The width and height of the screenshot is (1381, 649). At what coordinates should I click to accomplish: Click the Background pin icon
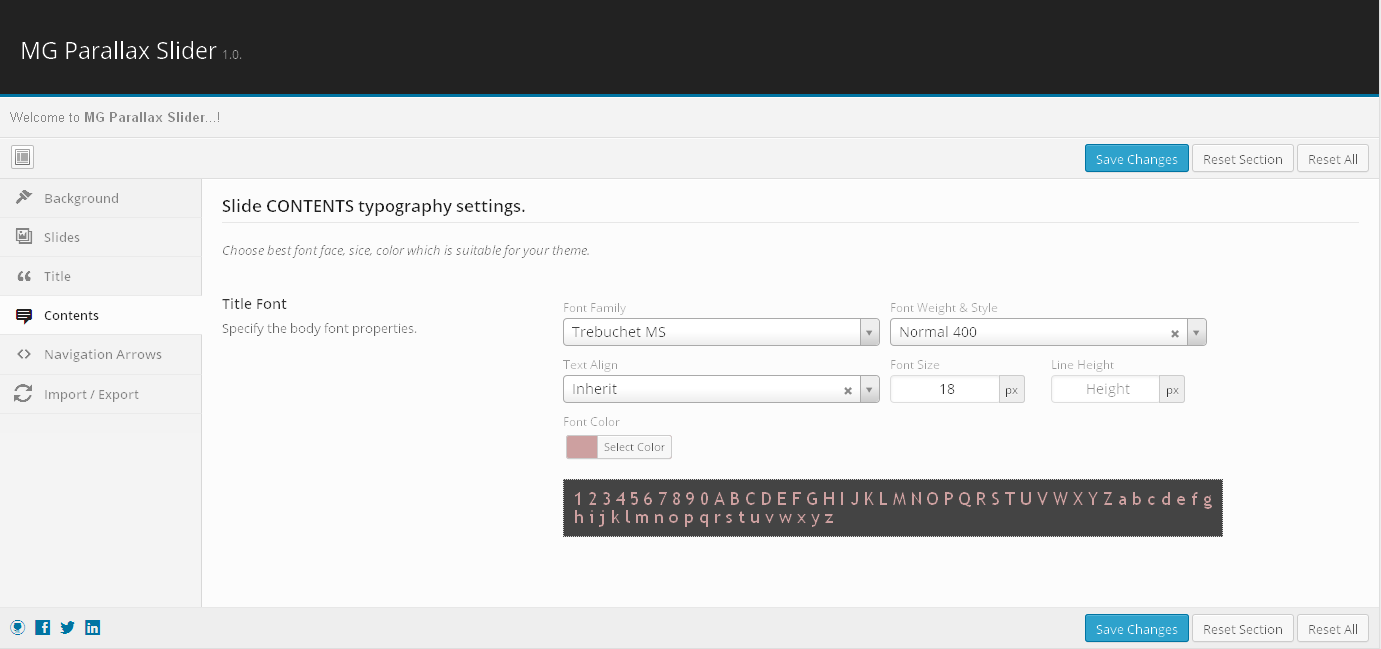point(24,197)
